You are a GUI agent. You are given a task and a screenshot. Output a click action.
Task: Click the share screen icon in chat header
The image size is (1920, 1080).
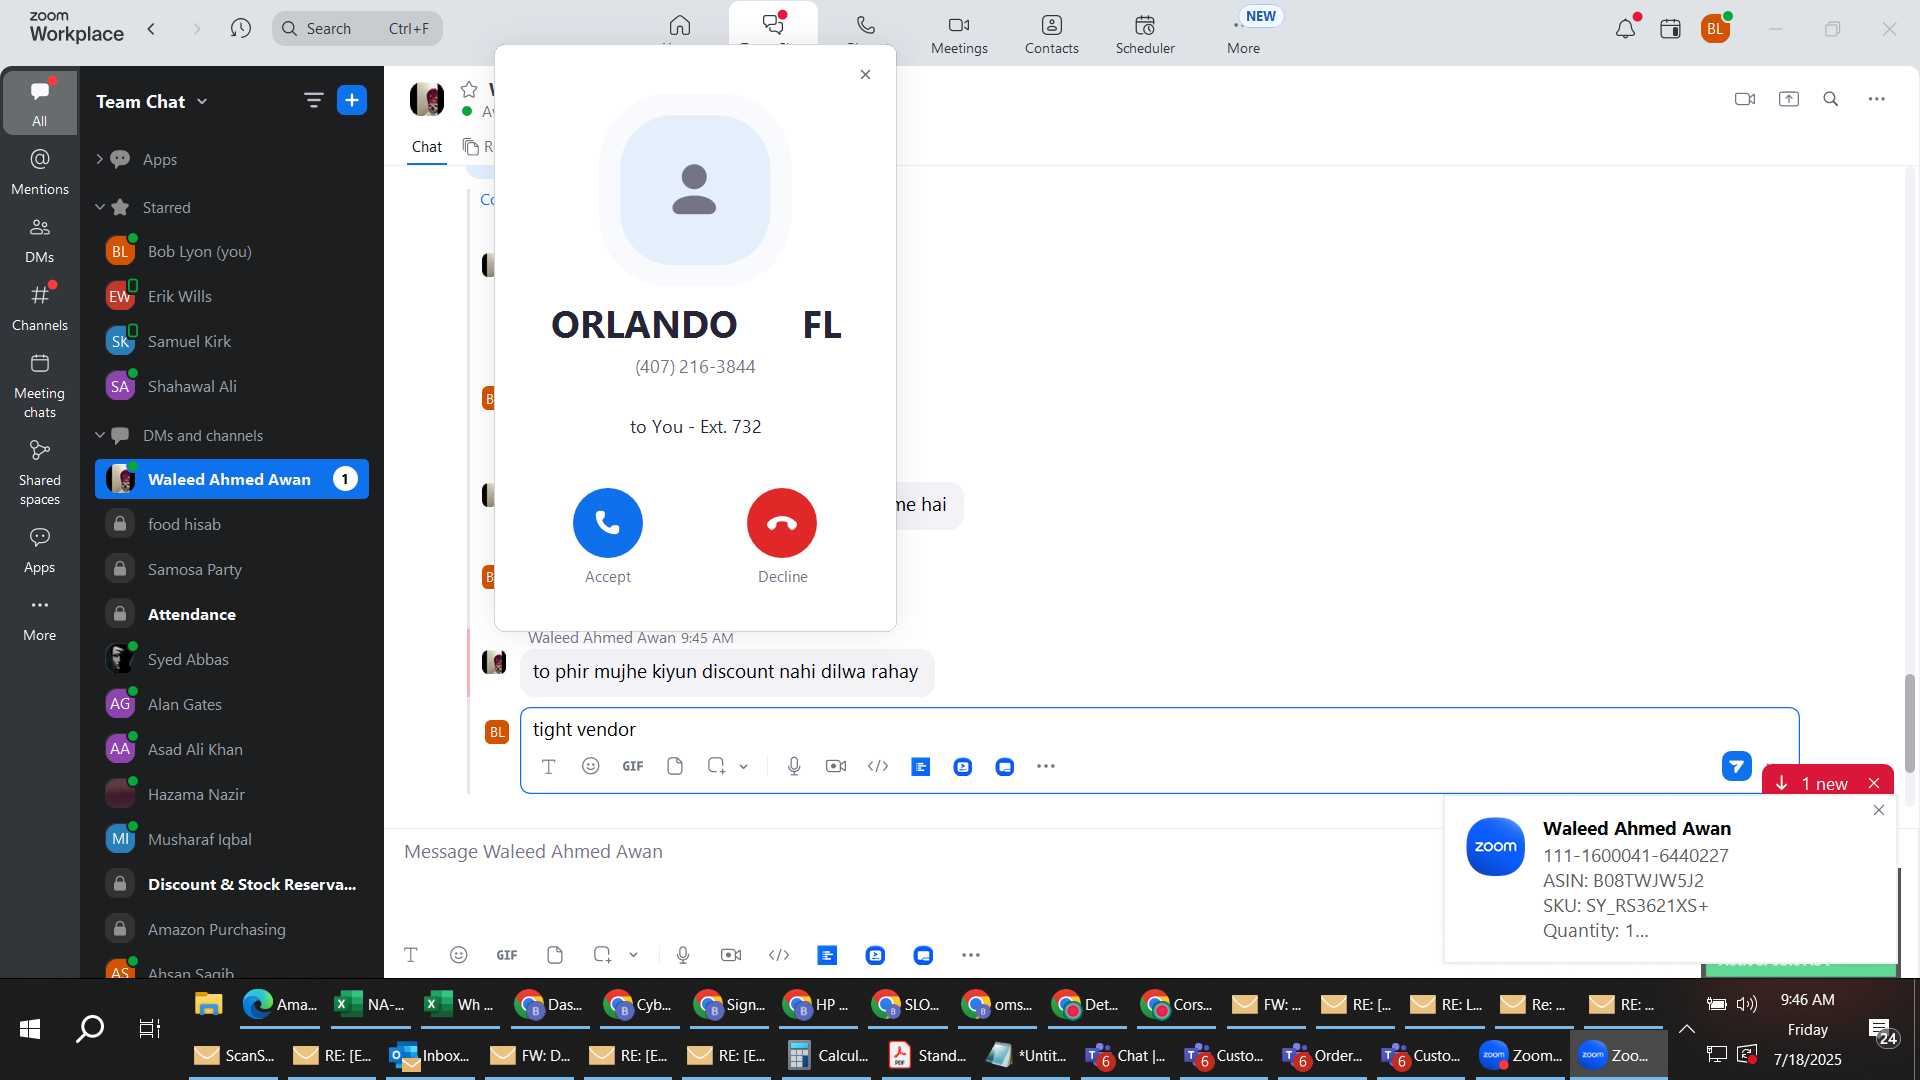tap(1789, 99)
